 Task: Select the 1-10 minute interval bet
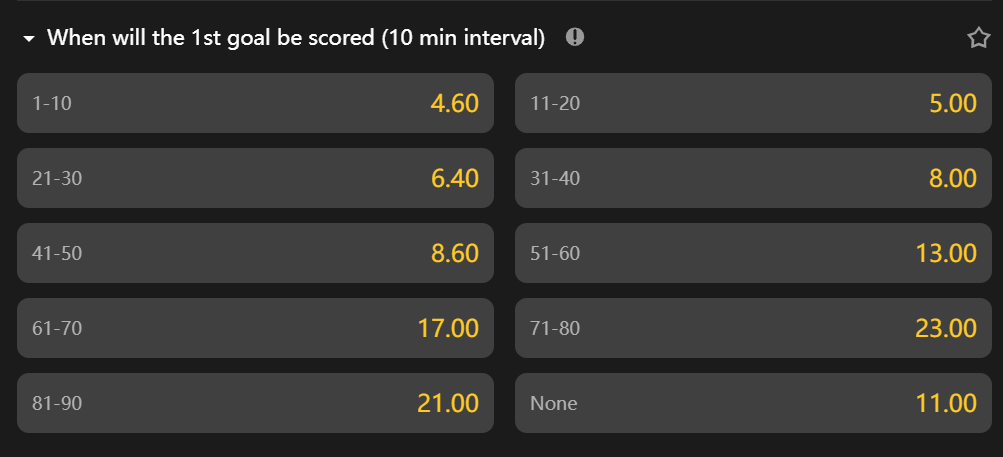(255, 103)
